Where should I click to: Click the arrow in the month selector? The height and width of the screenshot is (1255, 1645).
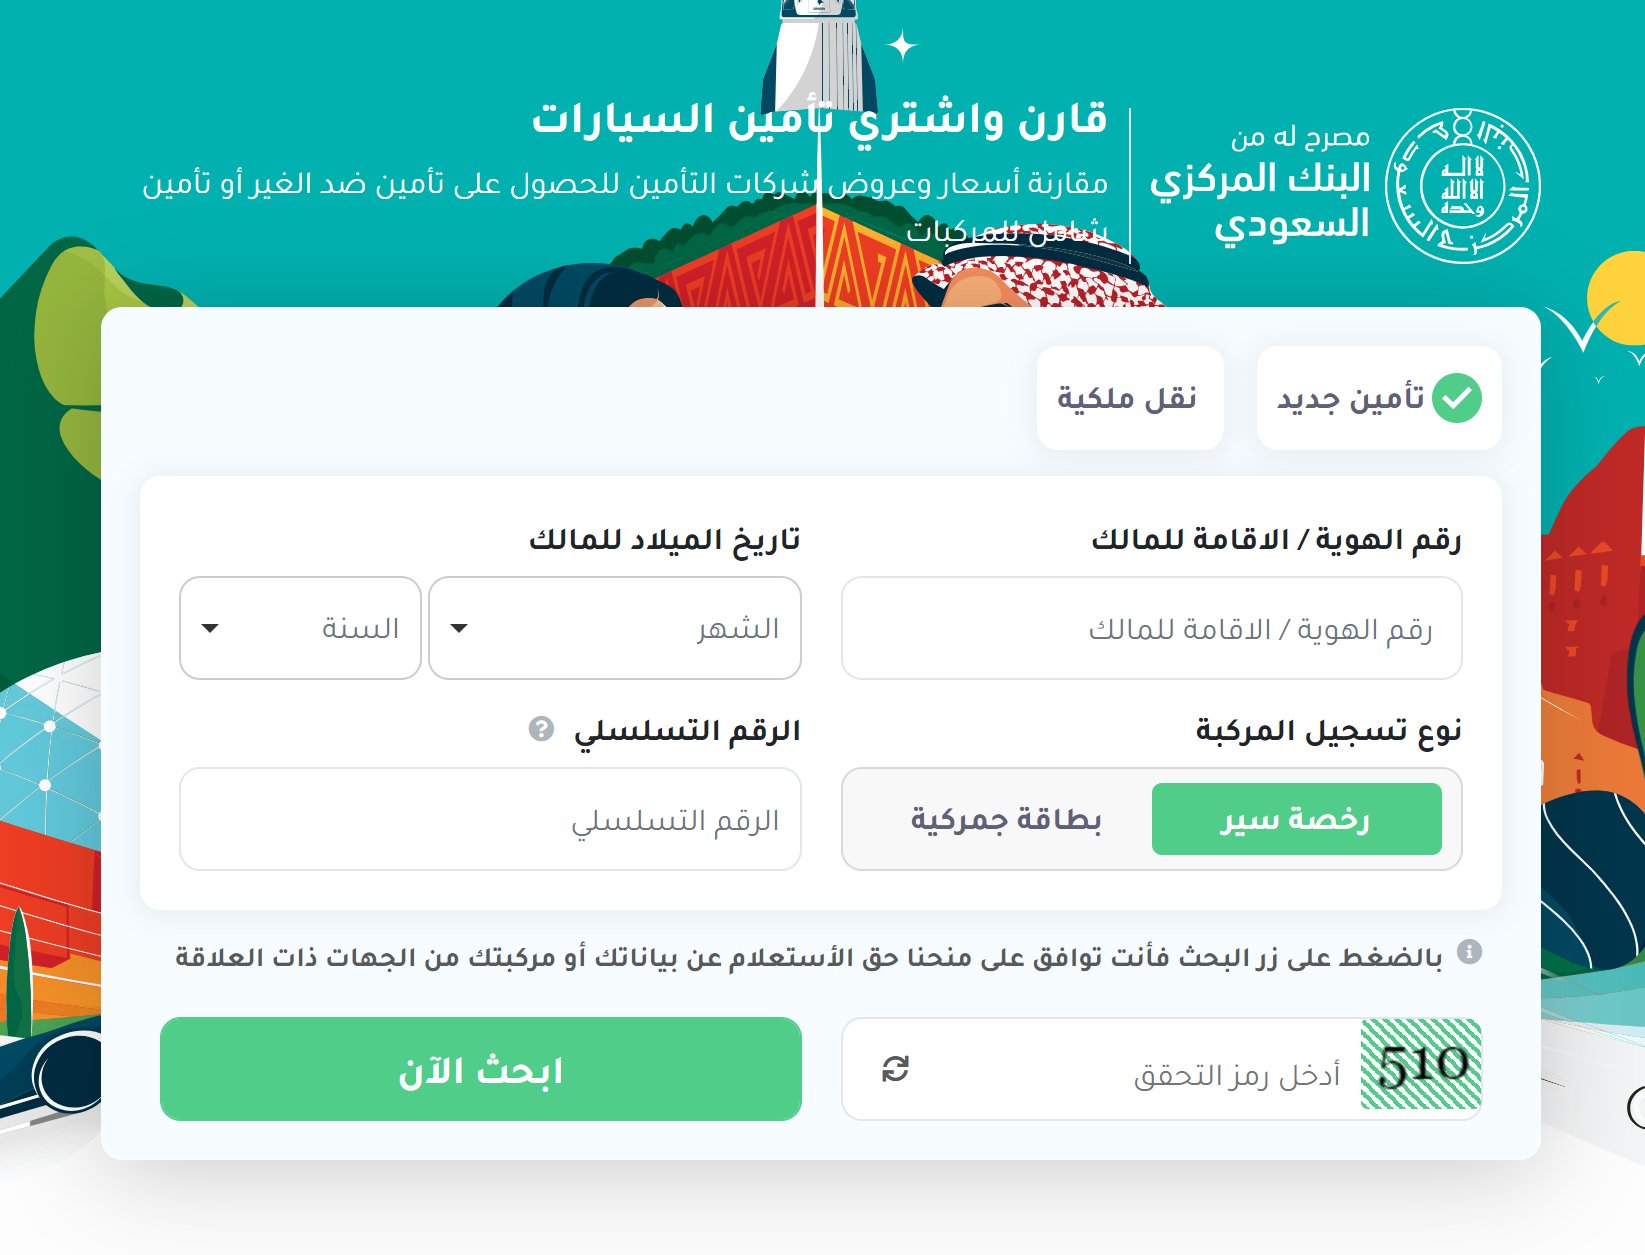(x=459, y=629)
